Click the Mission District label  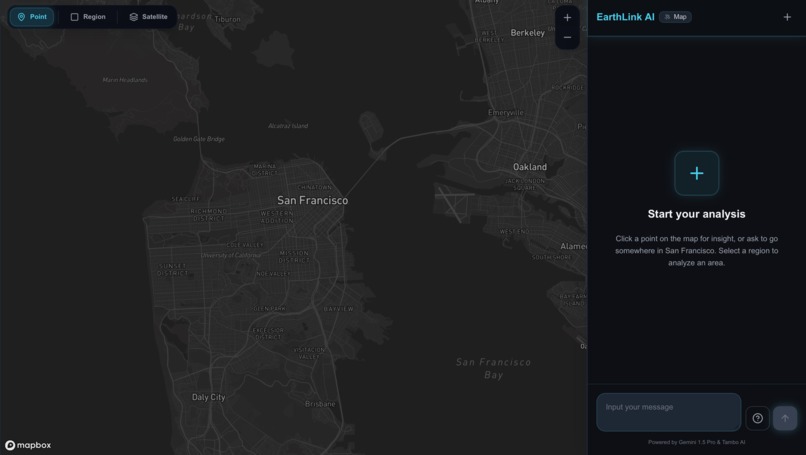pos(294,257)
